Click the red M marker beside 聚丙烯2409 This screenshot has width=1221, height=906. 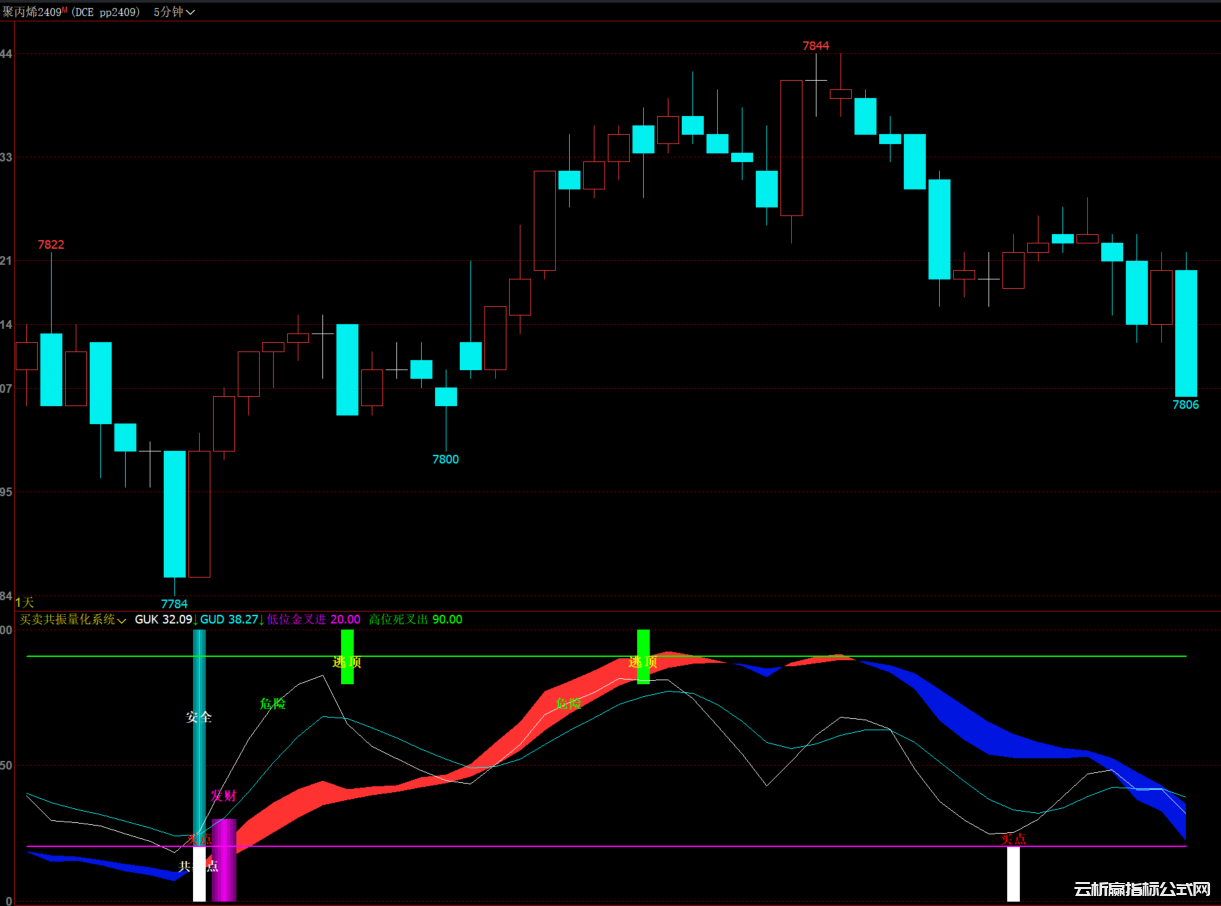(66, 9)
